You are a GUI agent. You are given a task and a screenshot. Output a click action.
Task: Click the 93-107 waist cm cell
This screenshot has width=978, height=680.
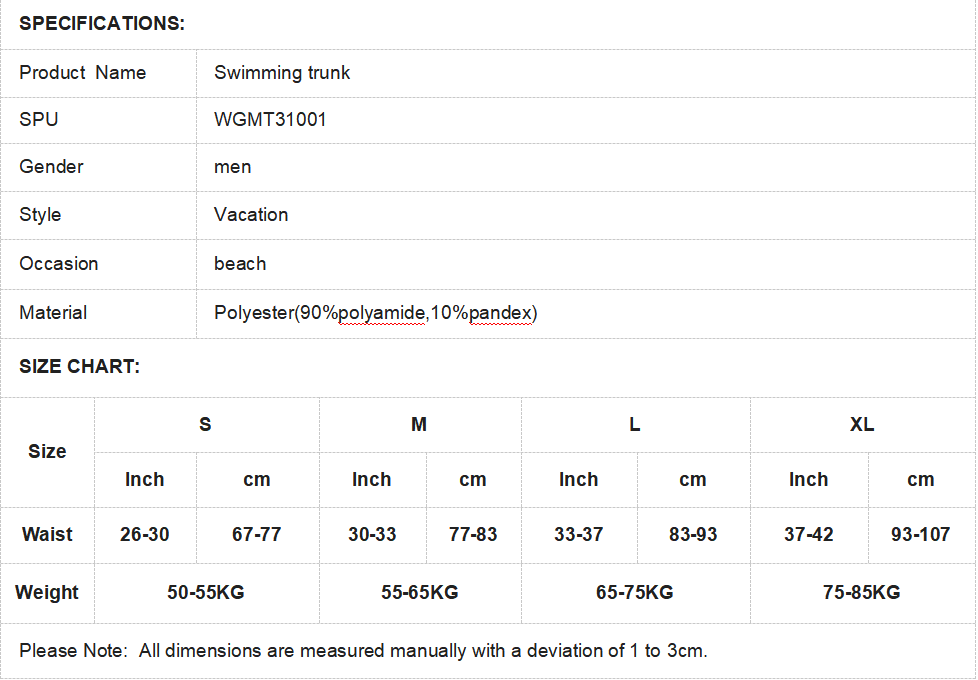click(x=921, y=535)
